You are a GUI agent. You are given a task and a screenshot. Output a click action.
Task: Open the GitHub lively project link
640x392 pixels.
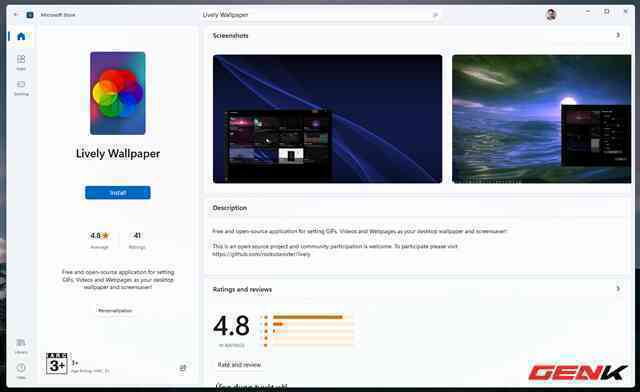261,254
